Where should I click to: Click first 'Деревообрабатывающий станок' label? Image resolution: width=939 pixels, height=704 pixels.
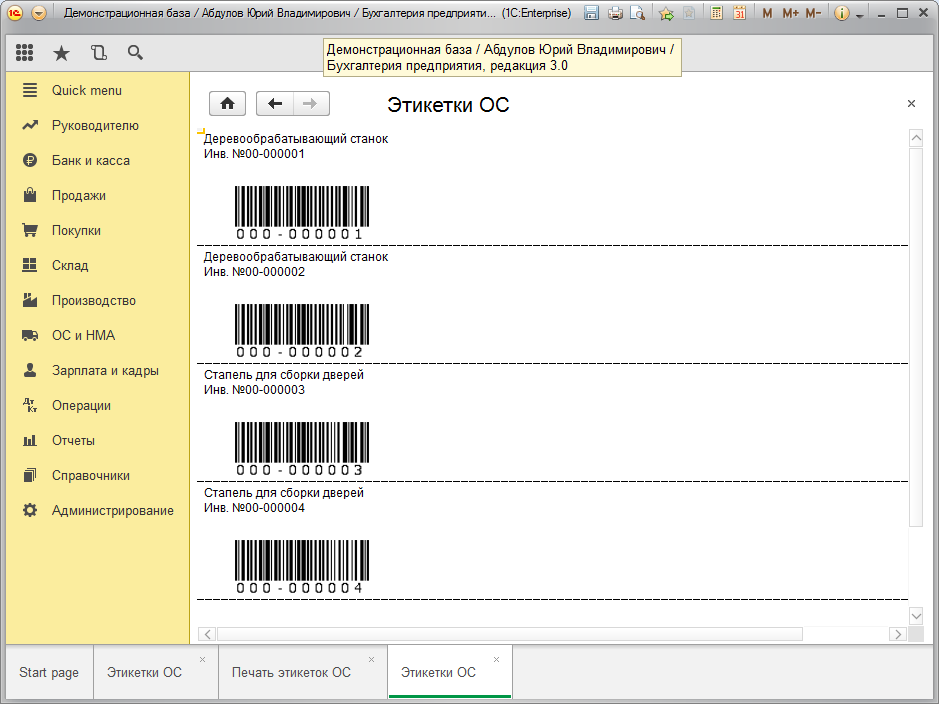296,139
